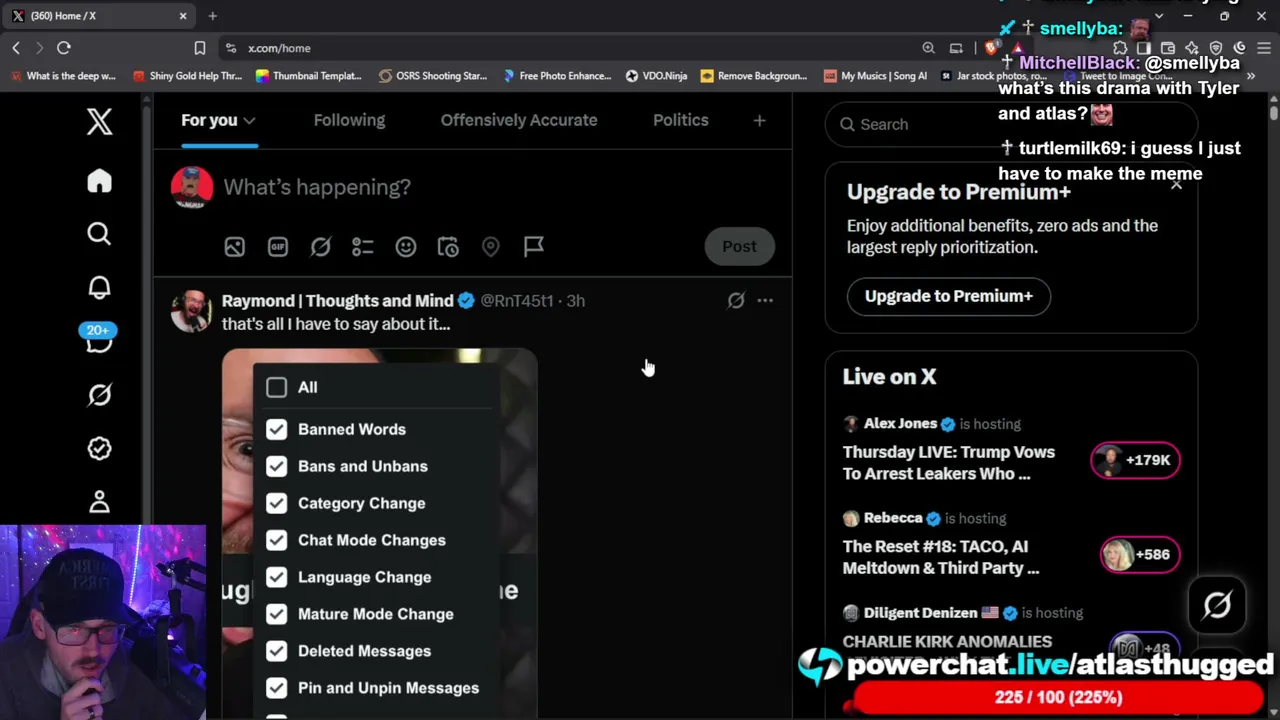Switch to Offensively Accurate tab
Image resolution: width=1280 pixels, height=720 pixels.
[x=519, y=120]
